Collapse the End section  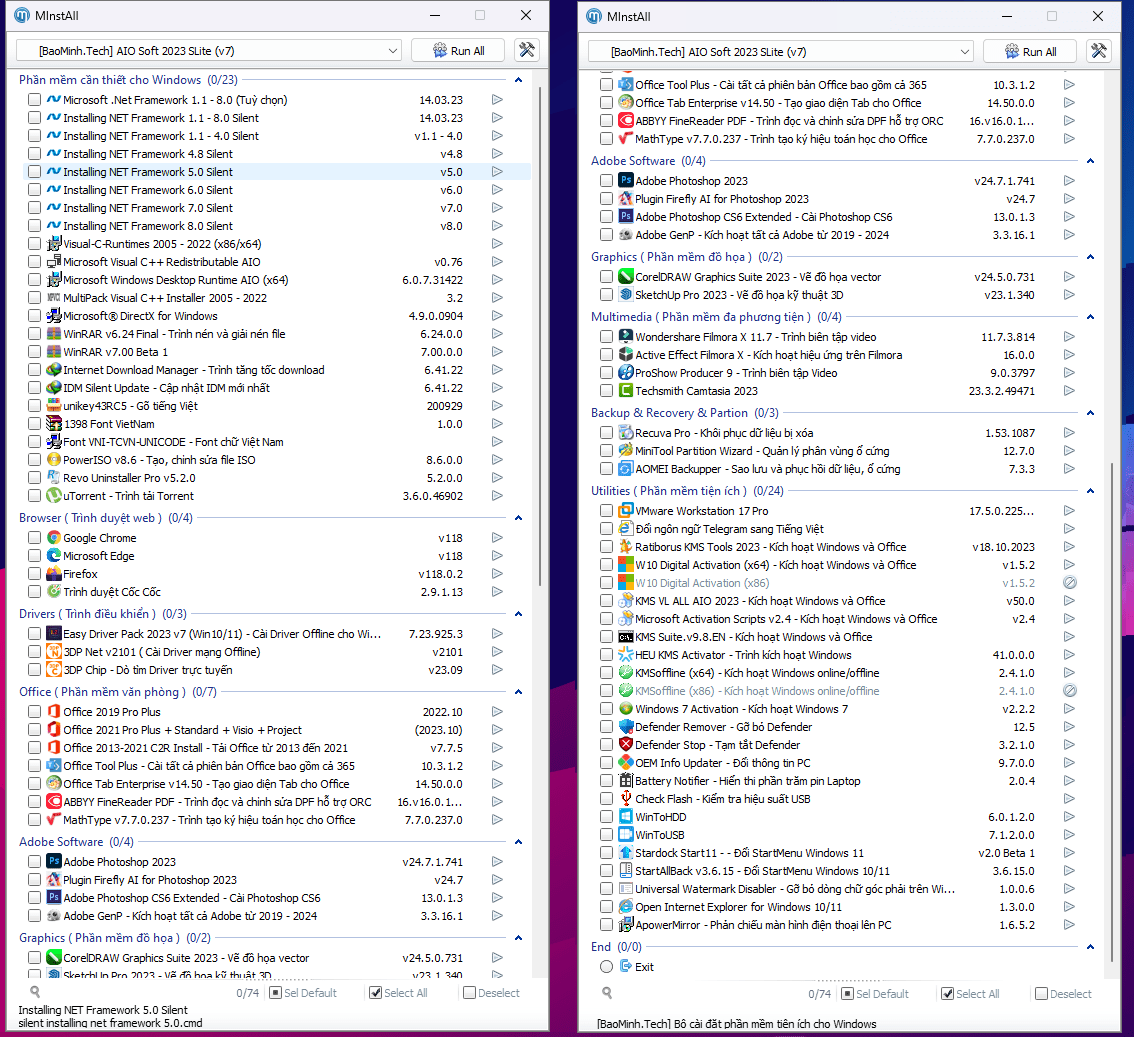(x=1091, y=947)
